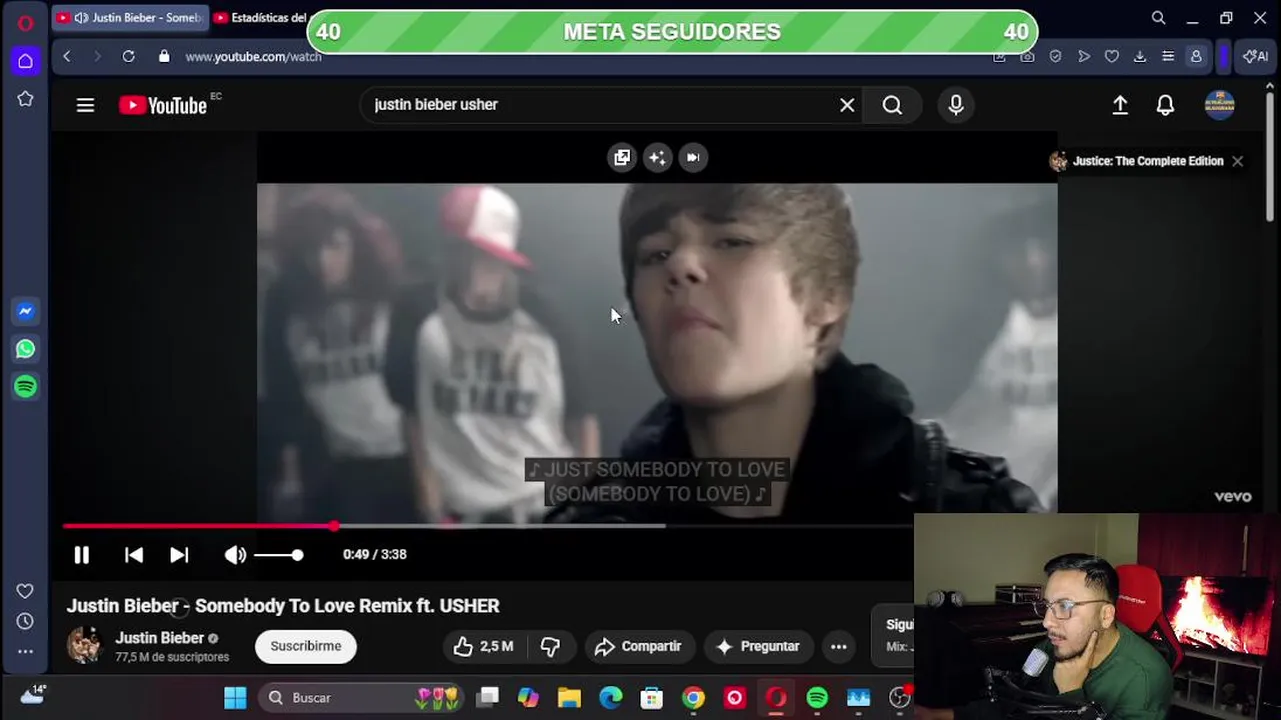
Task: Open the sidebar heart icon
Action: (x=26, y=591)
